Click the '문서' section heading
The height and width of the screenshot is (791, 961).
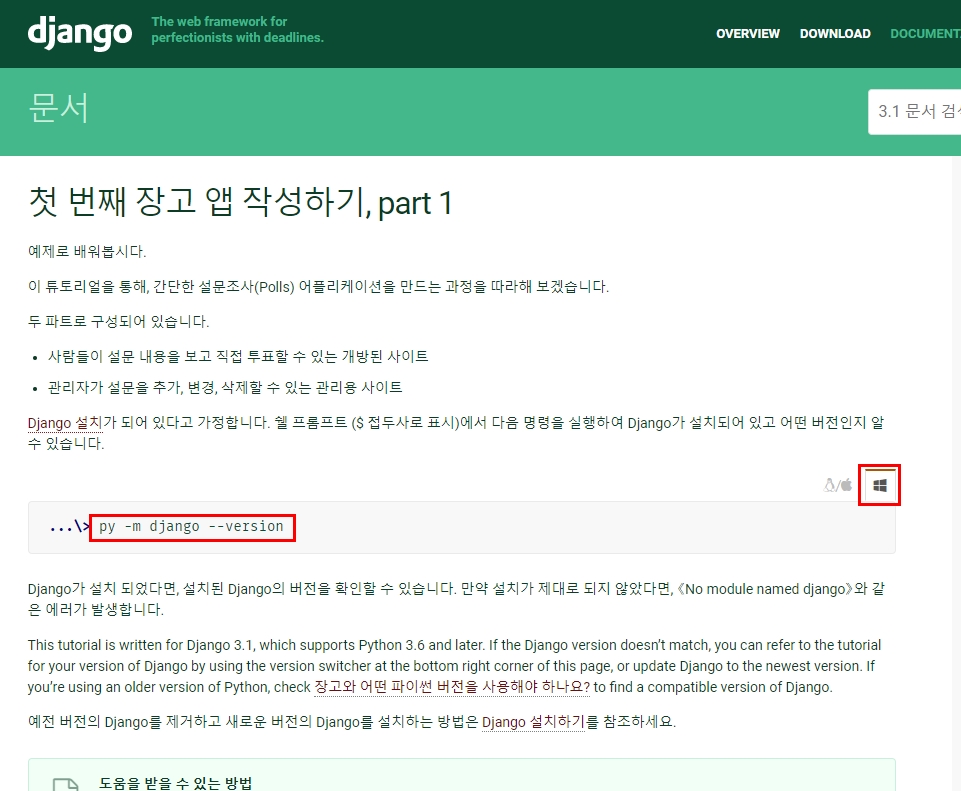(58, 108)
